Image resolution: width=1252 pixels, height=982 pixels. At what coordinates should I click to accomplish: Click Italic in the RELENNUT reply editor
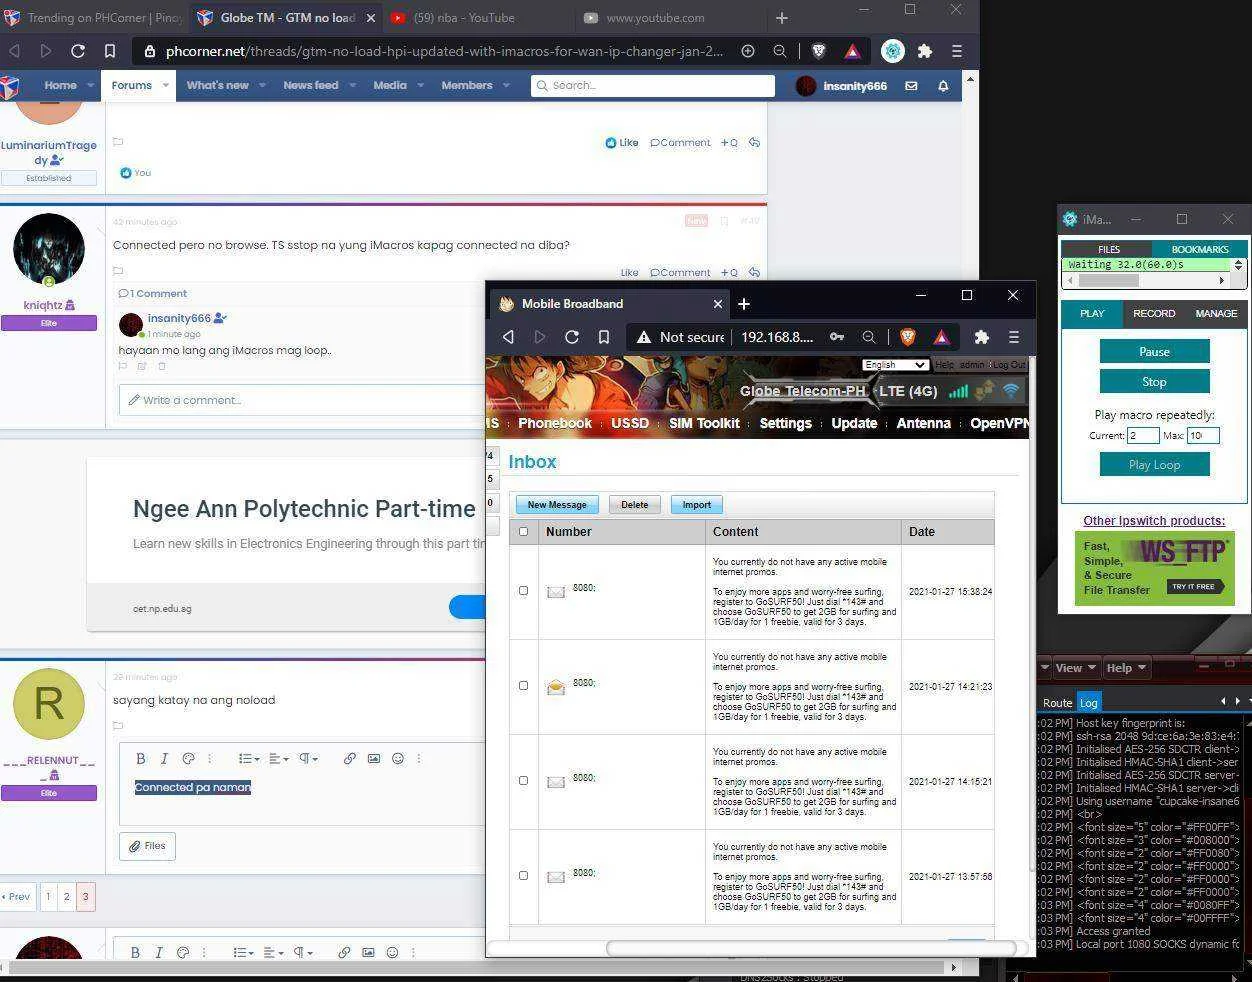point(164,759)
